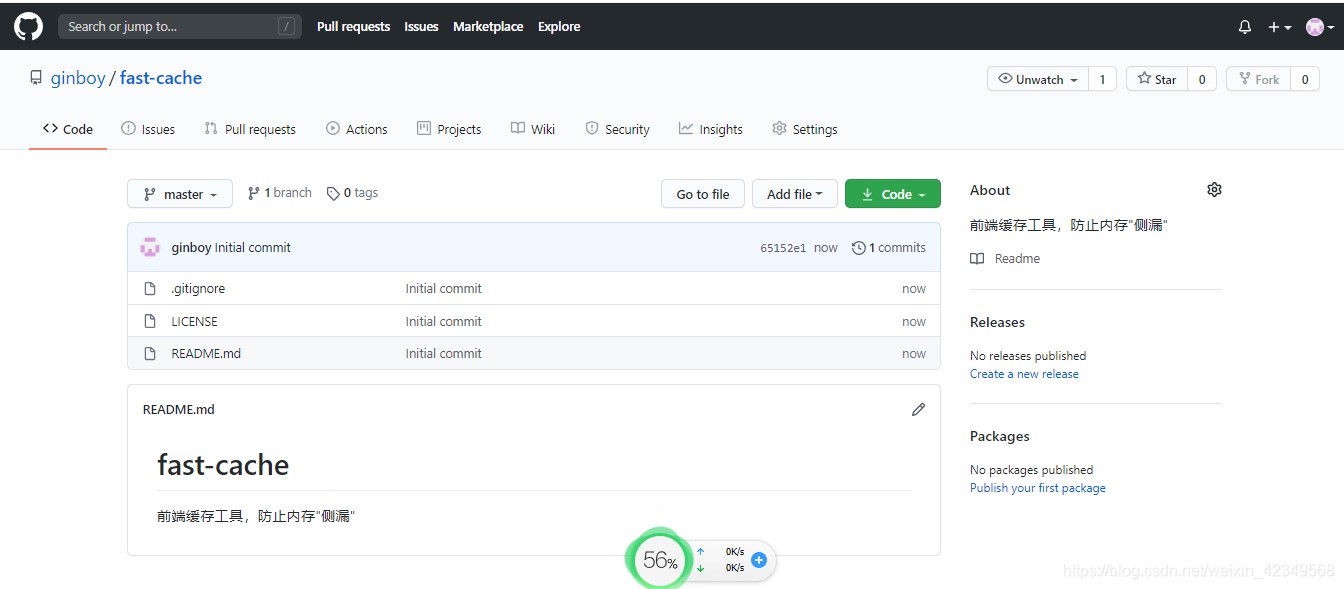The image size is (1344, 589).
Task: Go to Explore
Action: [559, 27]
